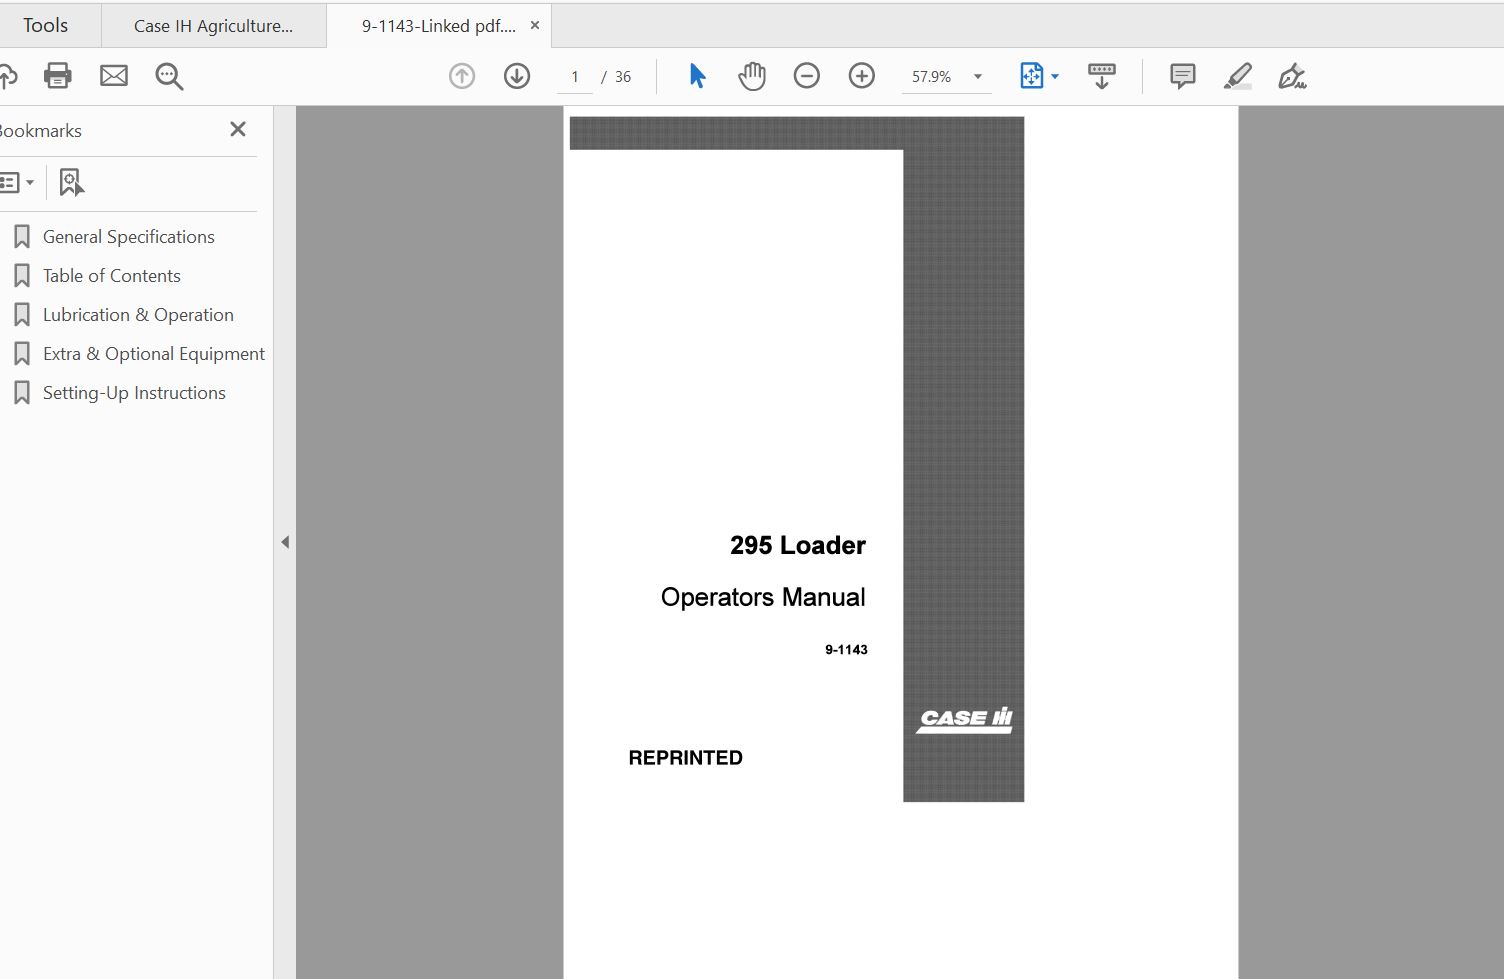This screenshot has height=979, width=1504.
Task: Select the Highlight text tool
Action: click(1237, 75)
